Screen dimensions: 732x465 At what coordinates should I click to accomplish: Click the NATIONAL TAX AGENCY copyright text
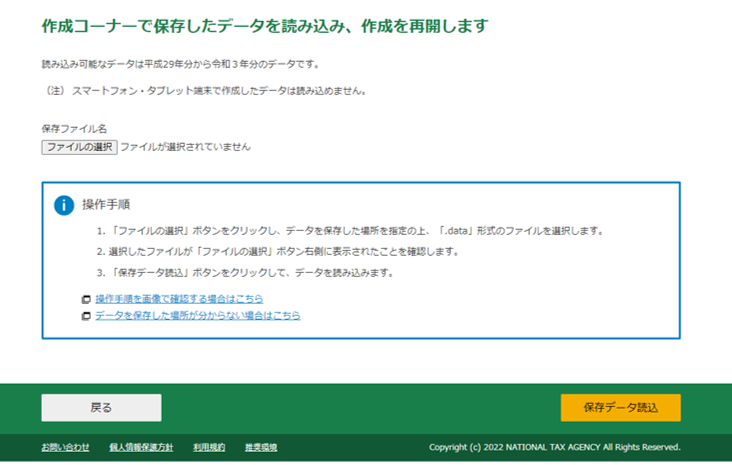pyautogui.click(x=554, y=447)
